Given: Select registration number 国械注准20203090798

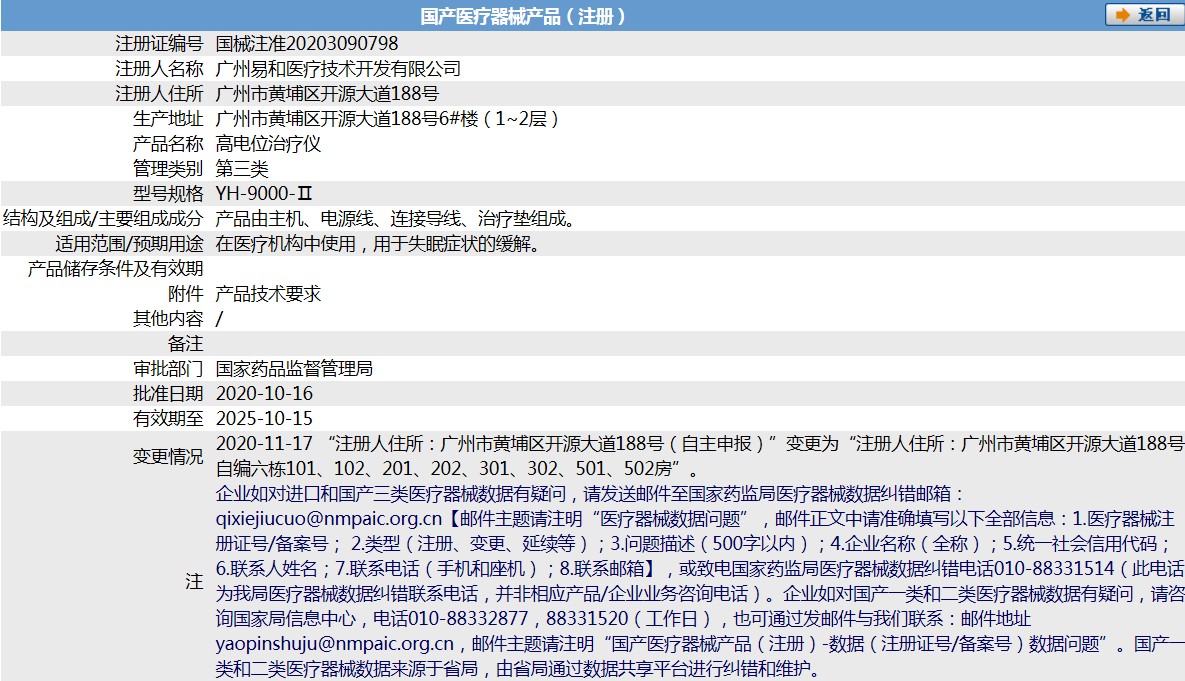Looking at the screenshot, I should tap(307, 44).
